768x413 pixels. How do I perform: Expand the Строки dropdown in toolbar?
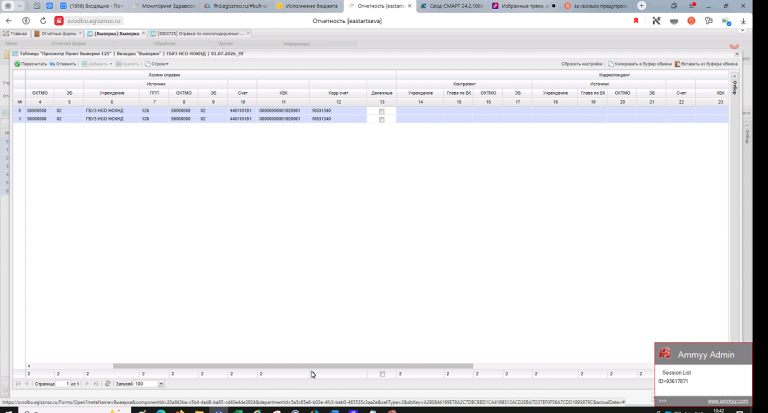tap(157, 64)
